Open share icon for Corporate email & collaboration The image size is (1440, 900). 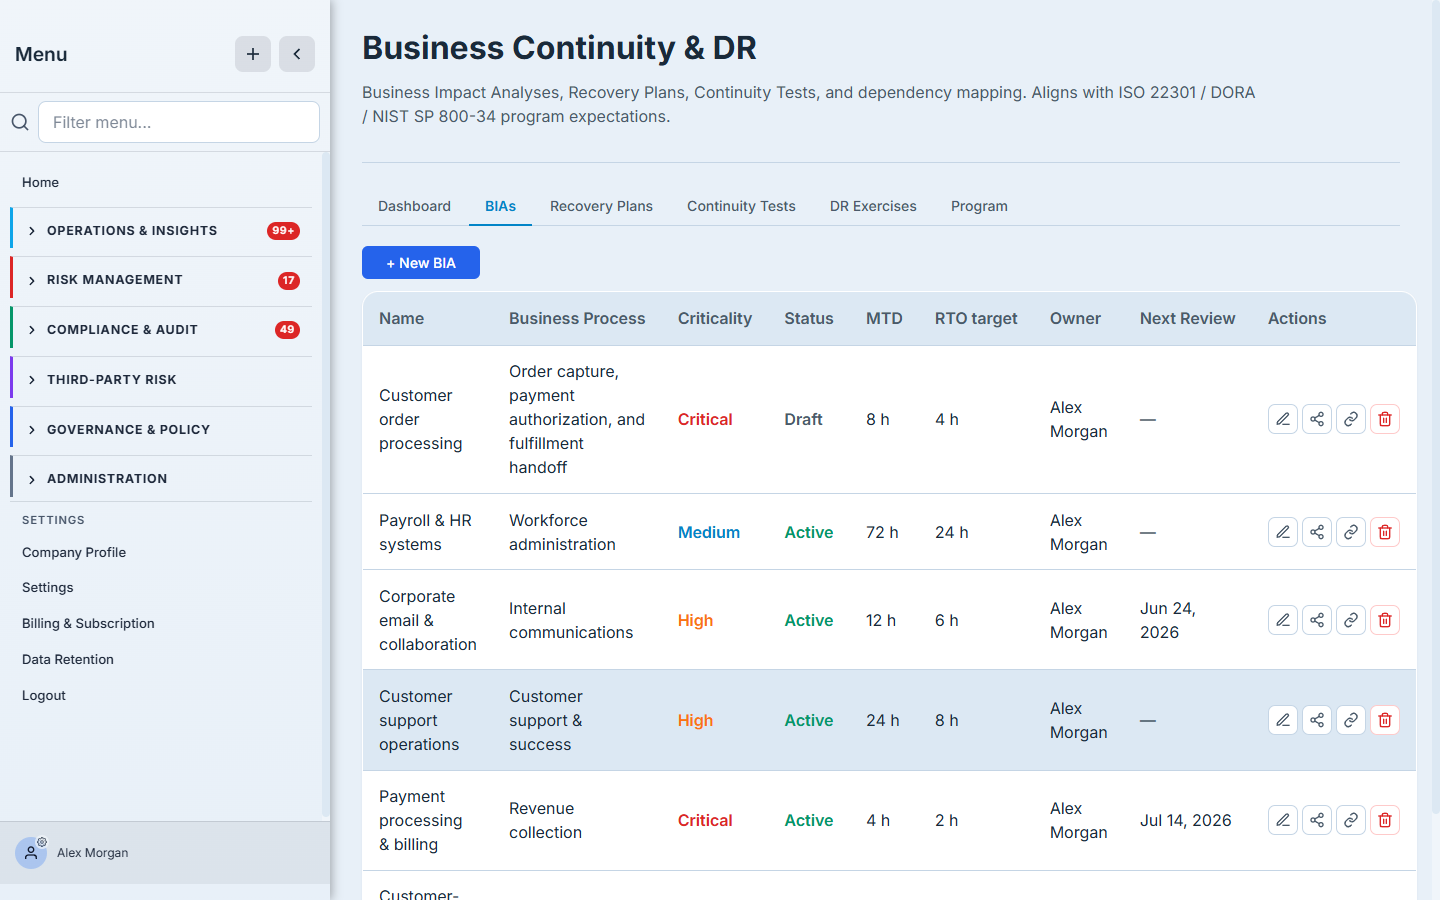point(1317,620)
